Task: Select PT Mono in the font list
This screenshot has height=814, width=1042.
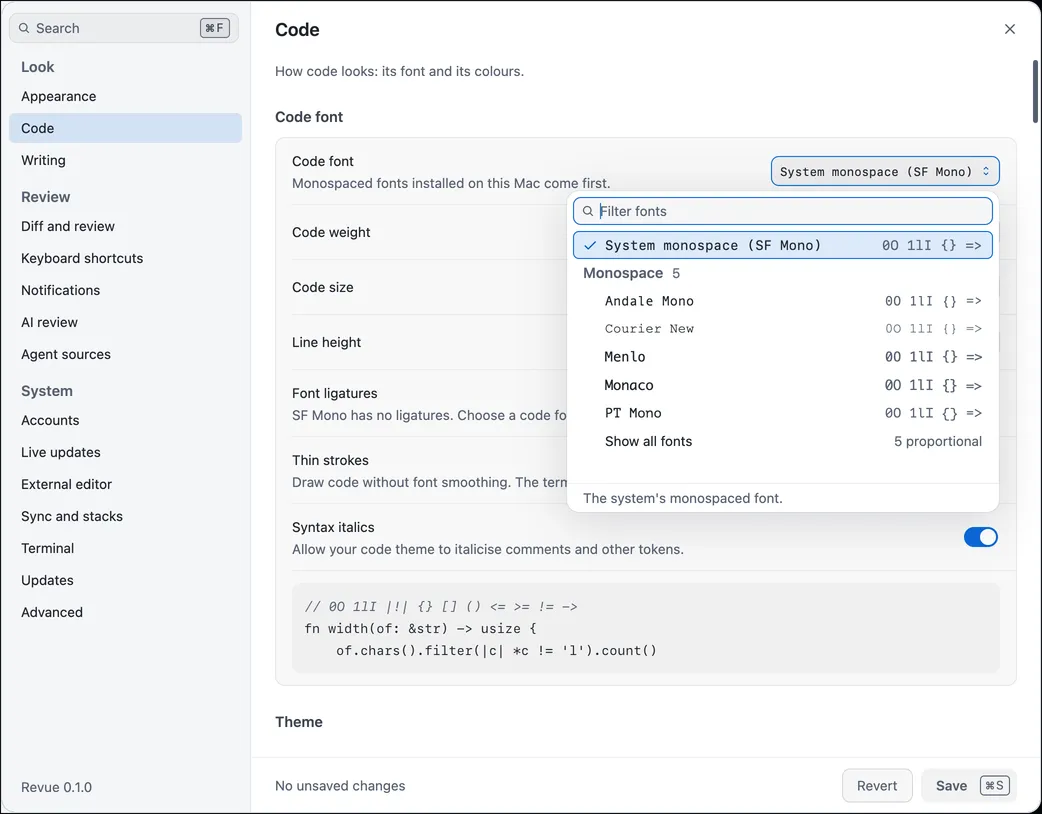Action: click(782, 413)
